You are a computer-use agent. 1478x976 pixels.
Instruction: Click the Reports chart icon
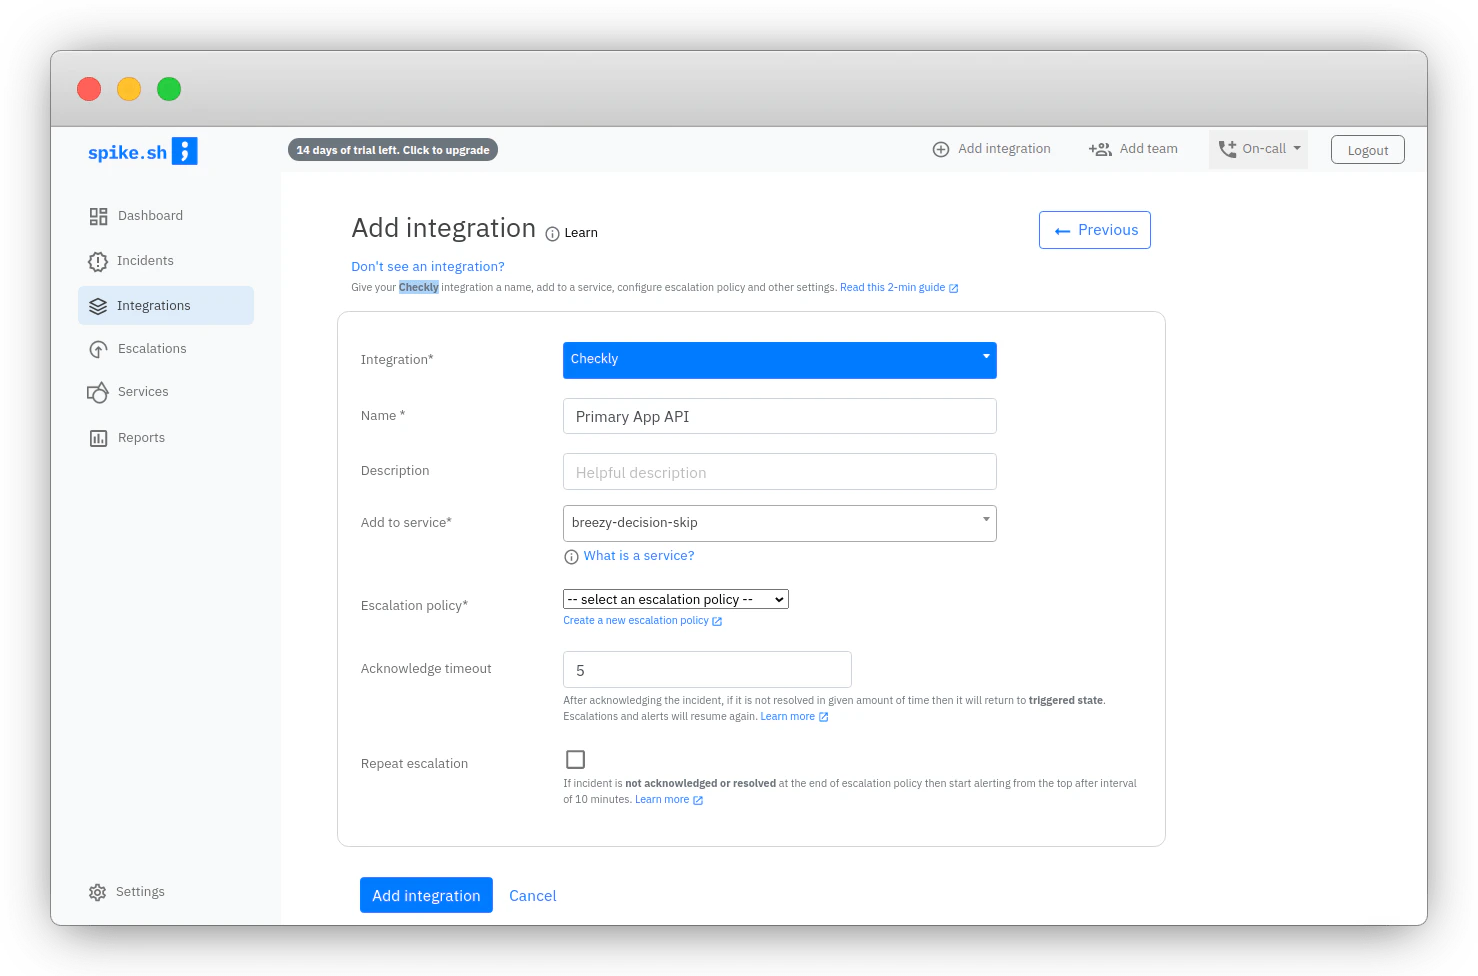point(98,438)
